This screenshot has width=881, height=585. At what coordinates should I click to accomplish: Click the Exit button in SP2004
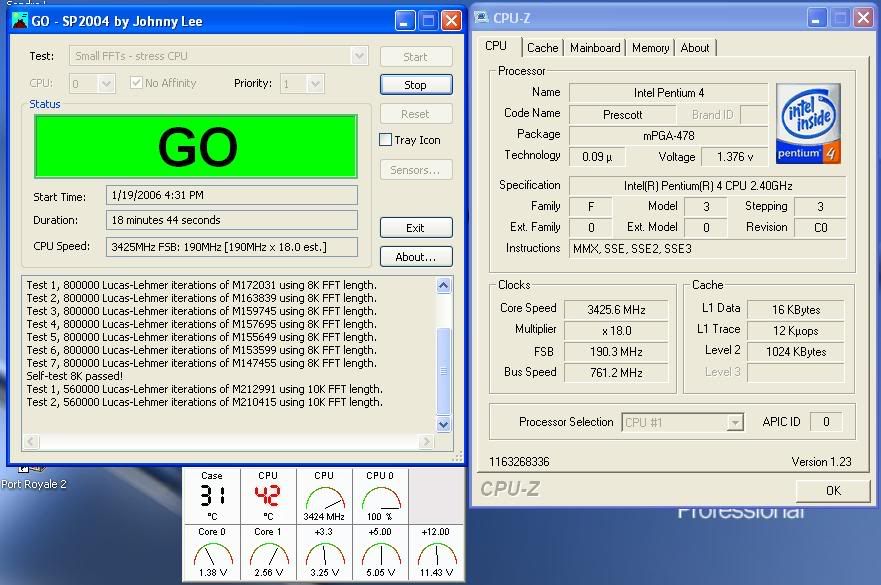click(416, 228)
